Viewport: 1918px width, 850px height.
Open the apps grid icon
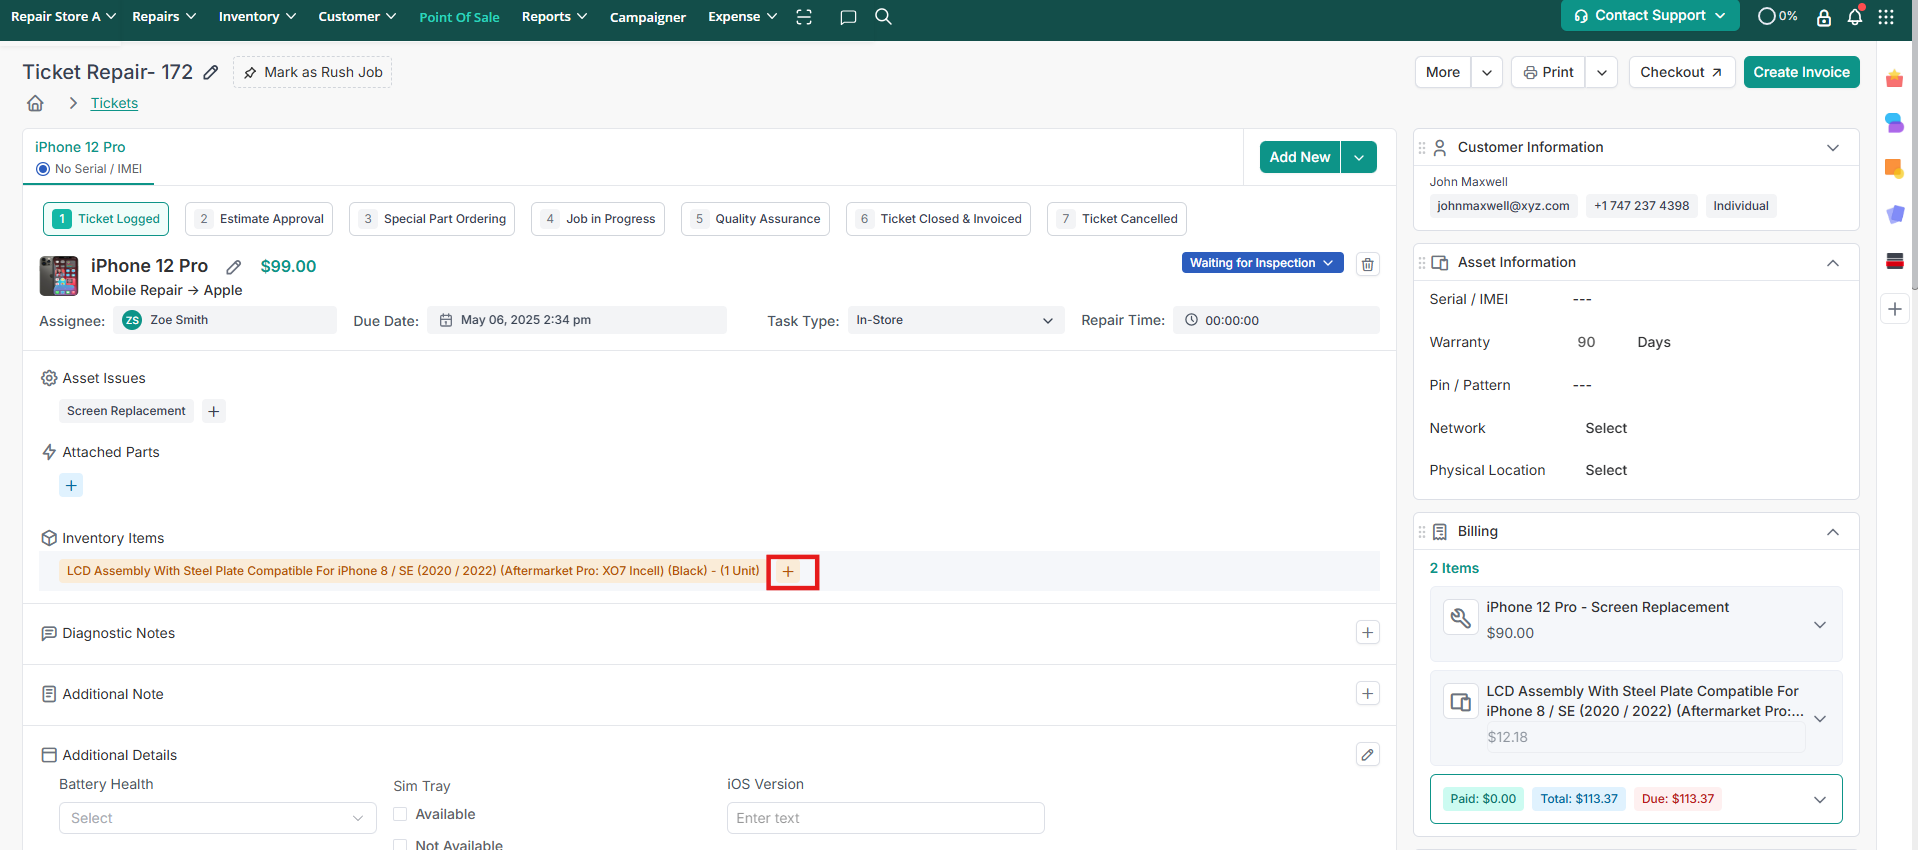[x=1886, y=17]
